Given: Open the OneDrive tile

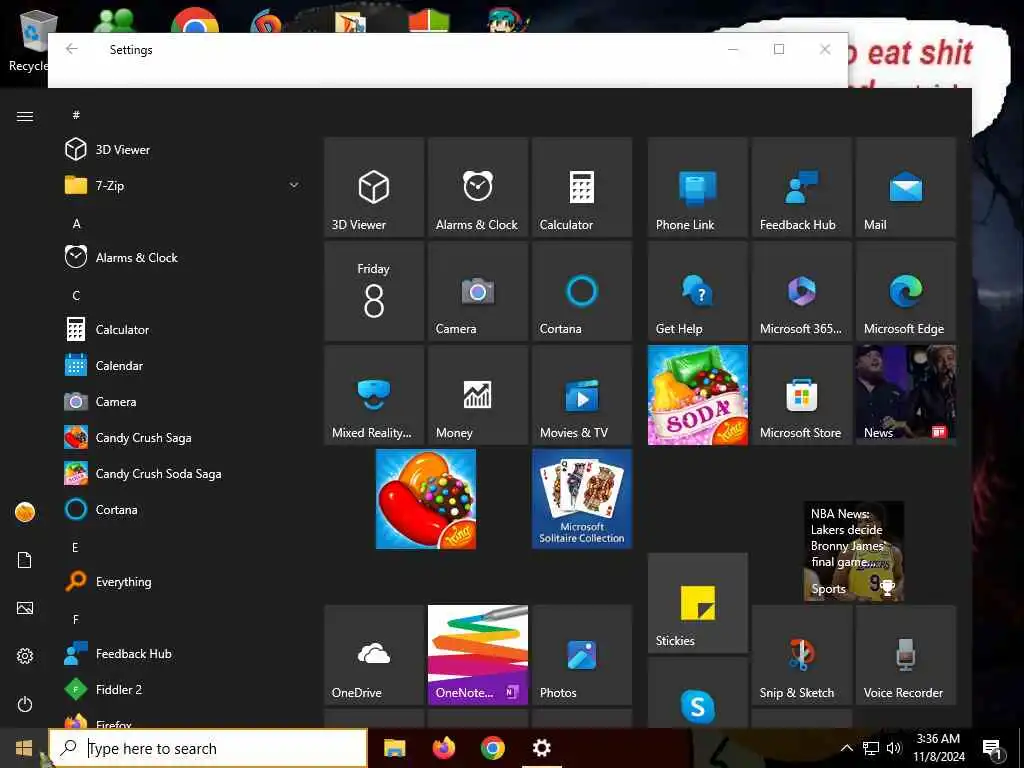Looking at the screenshot, I should coord(374,654).
